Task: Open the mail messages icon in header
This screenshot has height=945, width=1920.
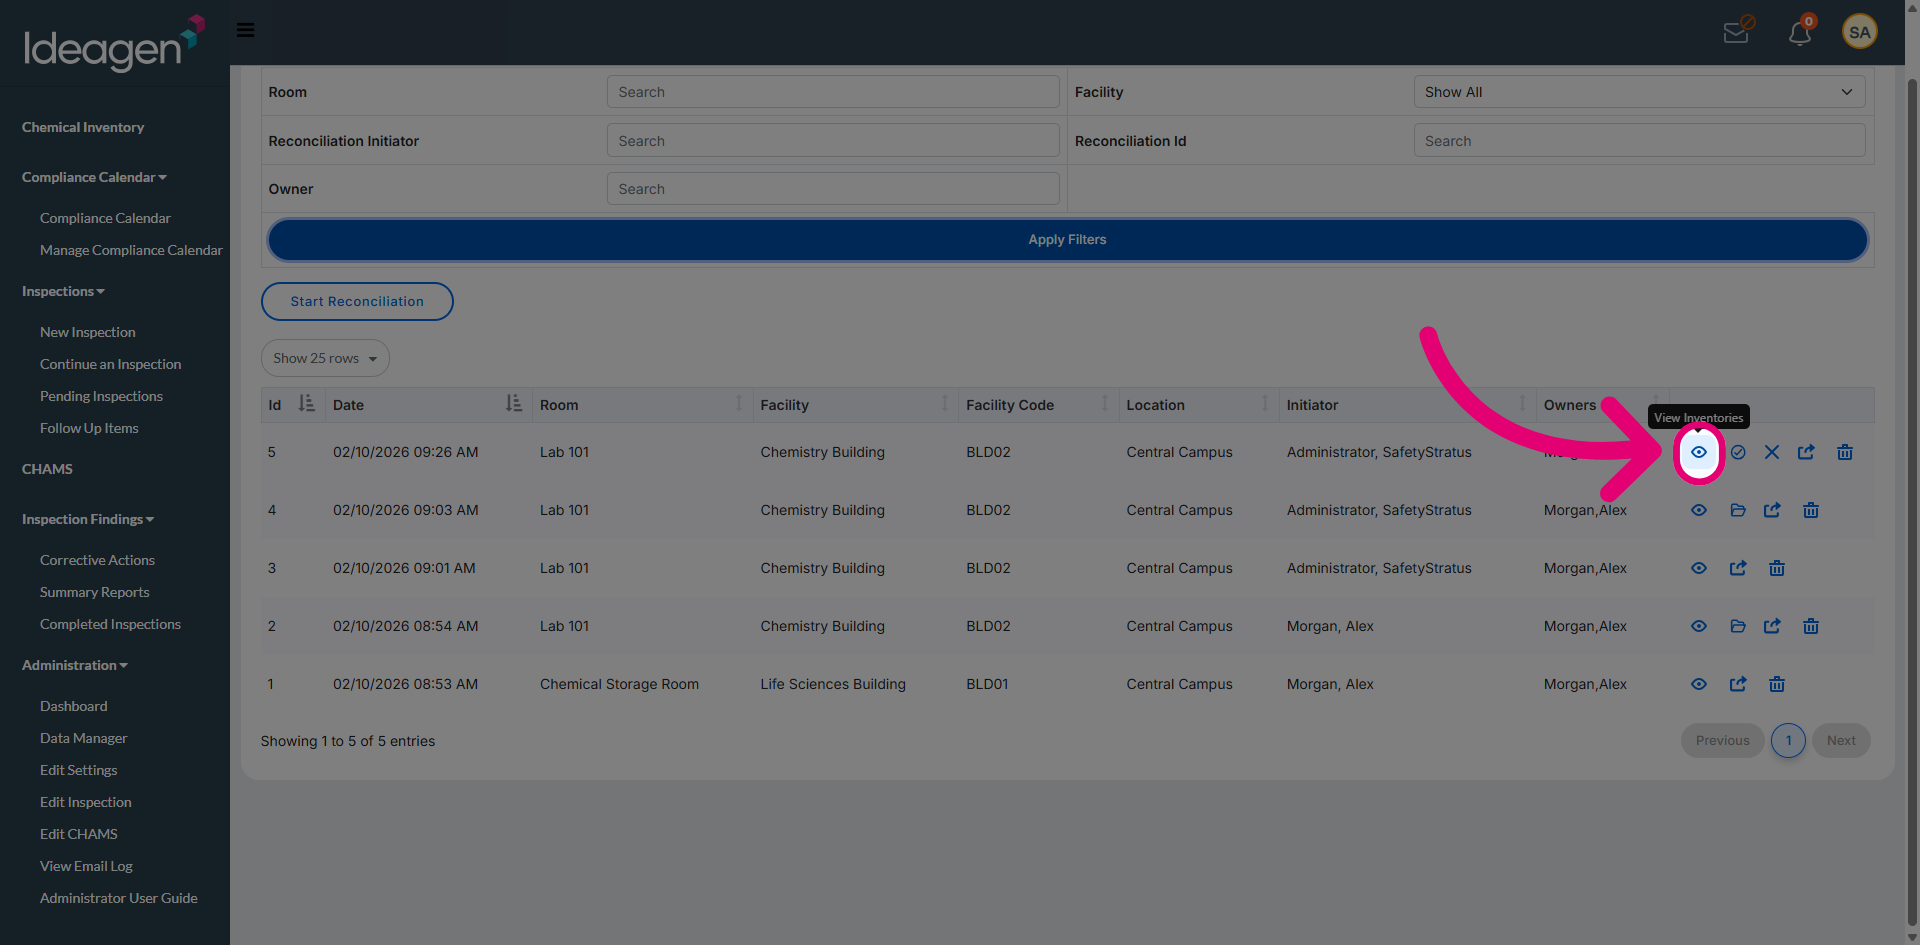Action: [1737, 32]
